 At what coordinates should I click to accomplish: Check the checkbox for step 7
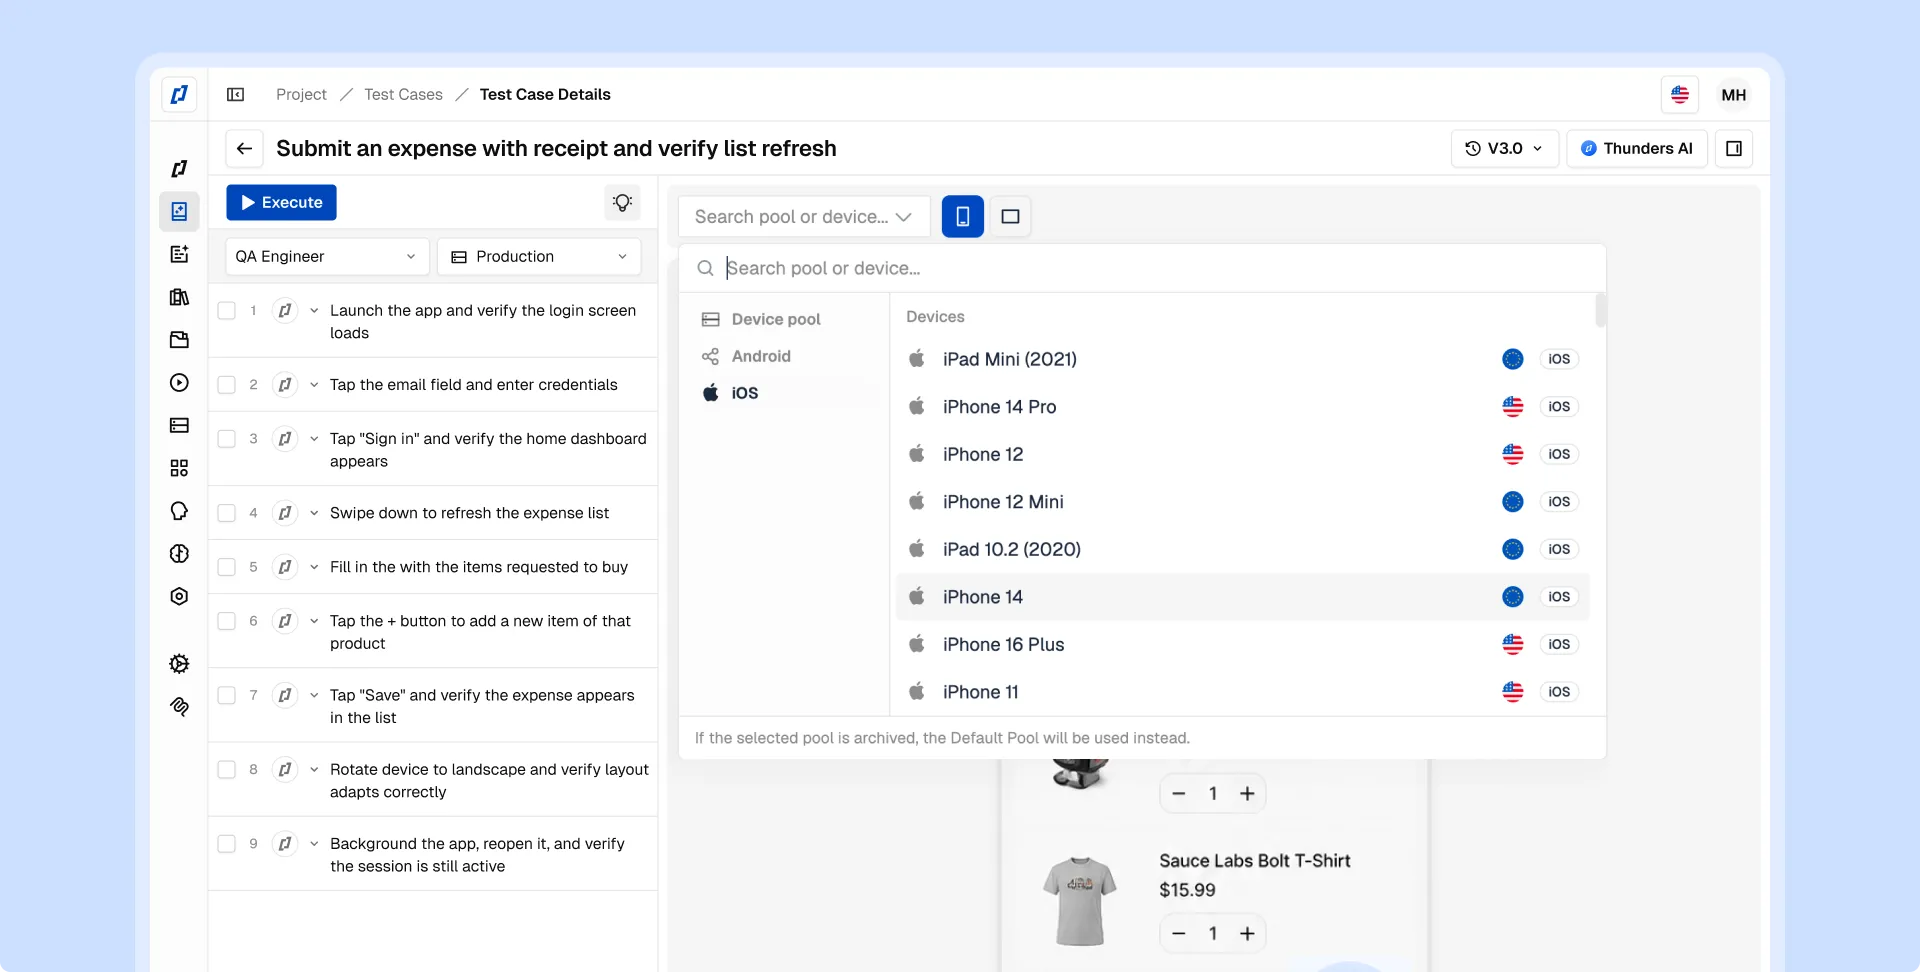click(227, 695)
